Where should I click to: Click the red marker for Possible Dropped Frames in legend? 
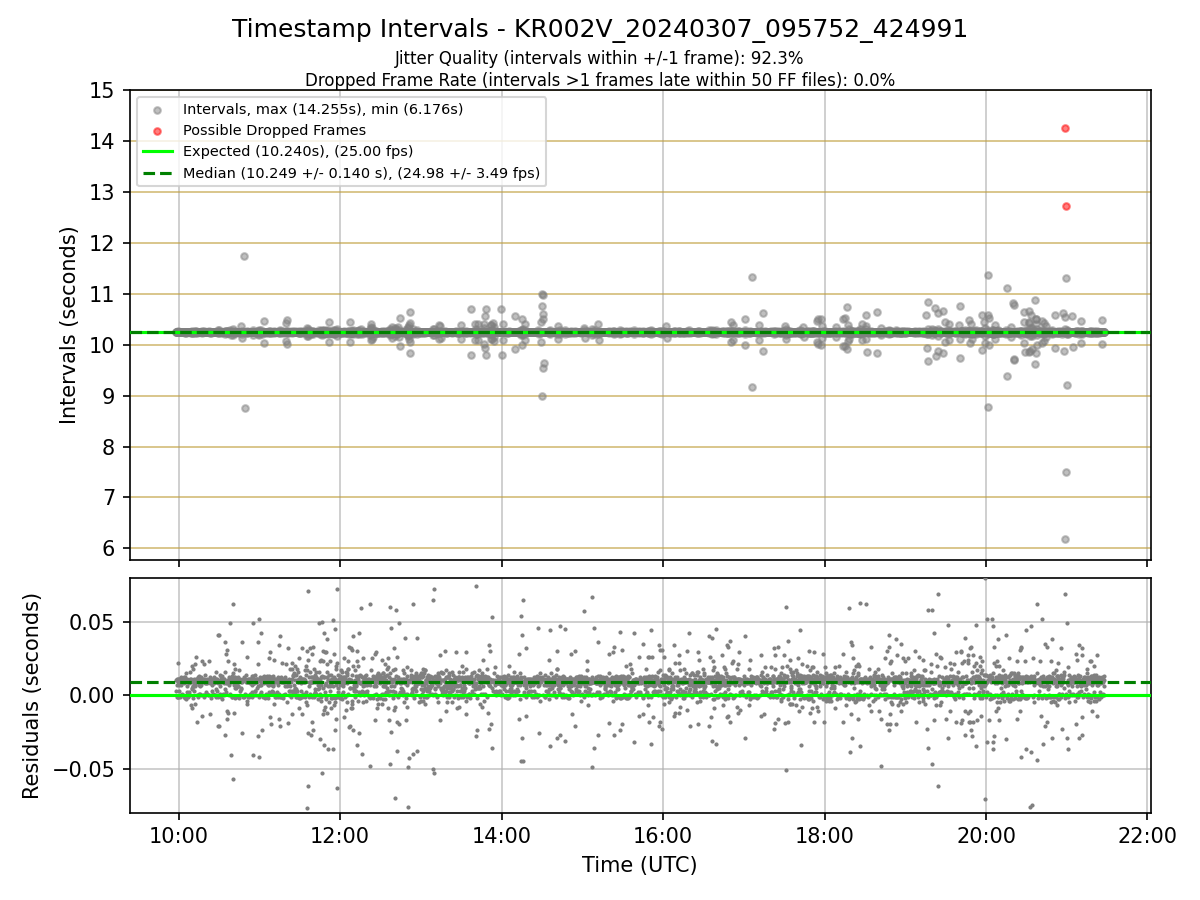(x=158, y=130)
